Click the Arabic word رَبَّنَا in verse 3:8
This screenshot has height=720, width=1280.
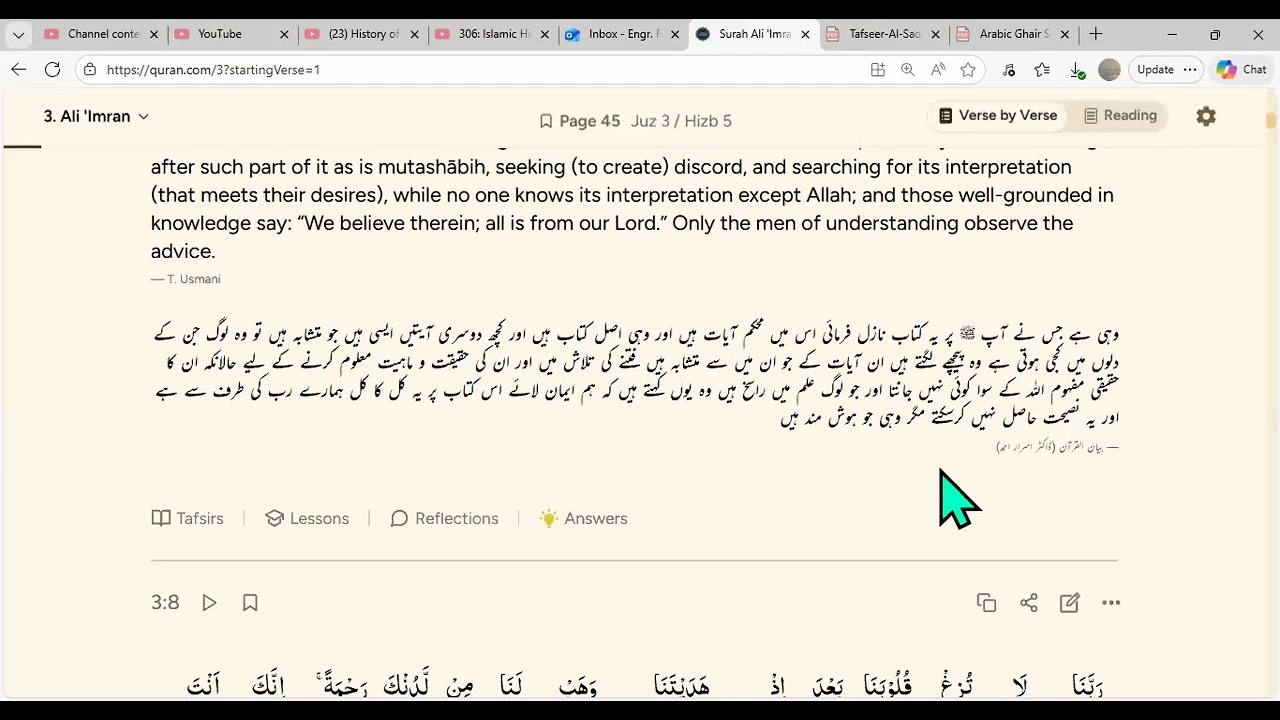tap(1085, 686)
